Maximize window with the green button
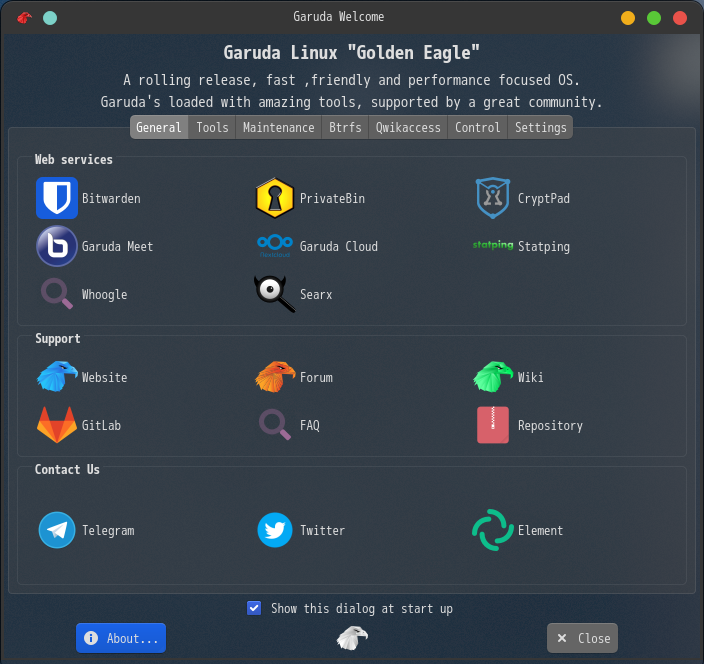 coord(654,18)
